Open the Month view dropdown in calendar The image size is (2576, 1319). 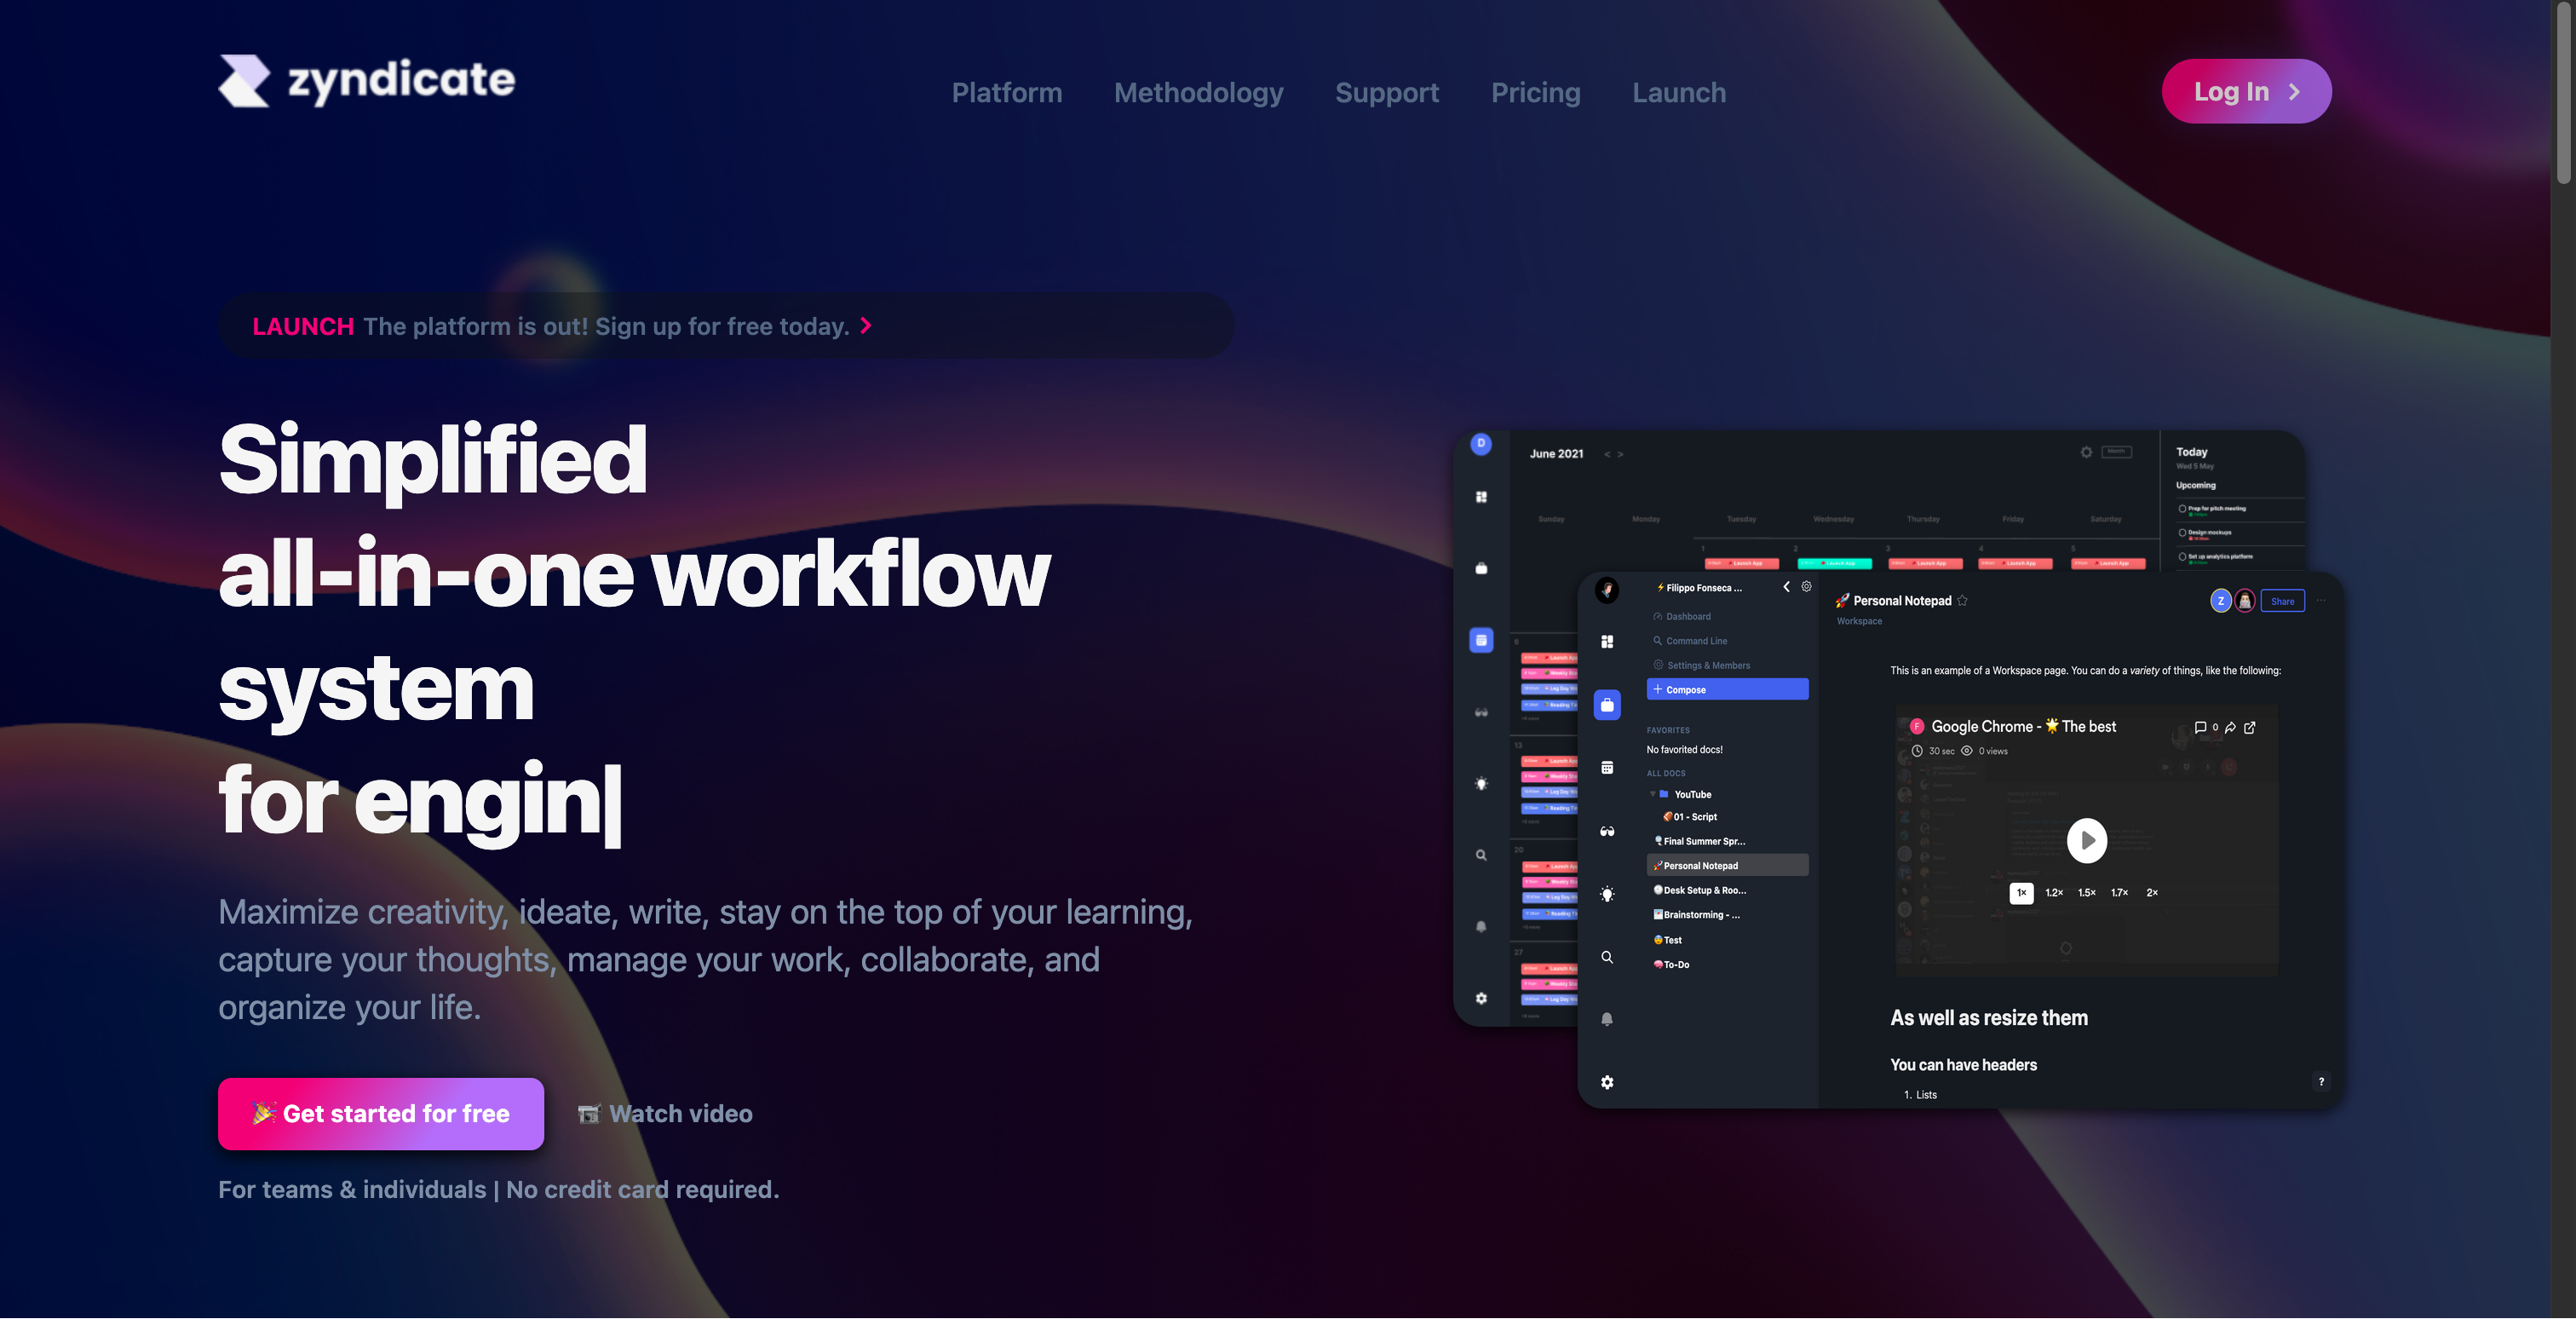[x=2116, y=452]
